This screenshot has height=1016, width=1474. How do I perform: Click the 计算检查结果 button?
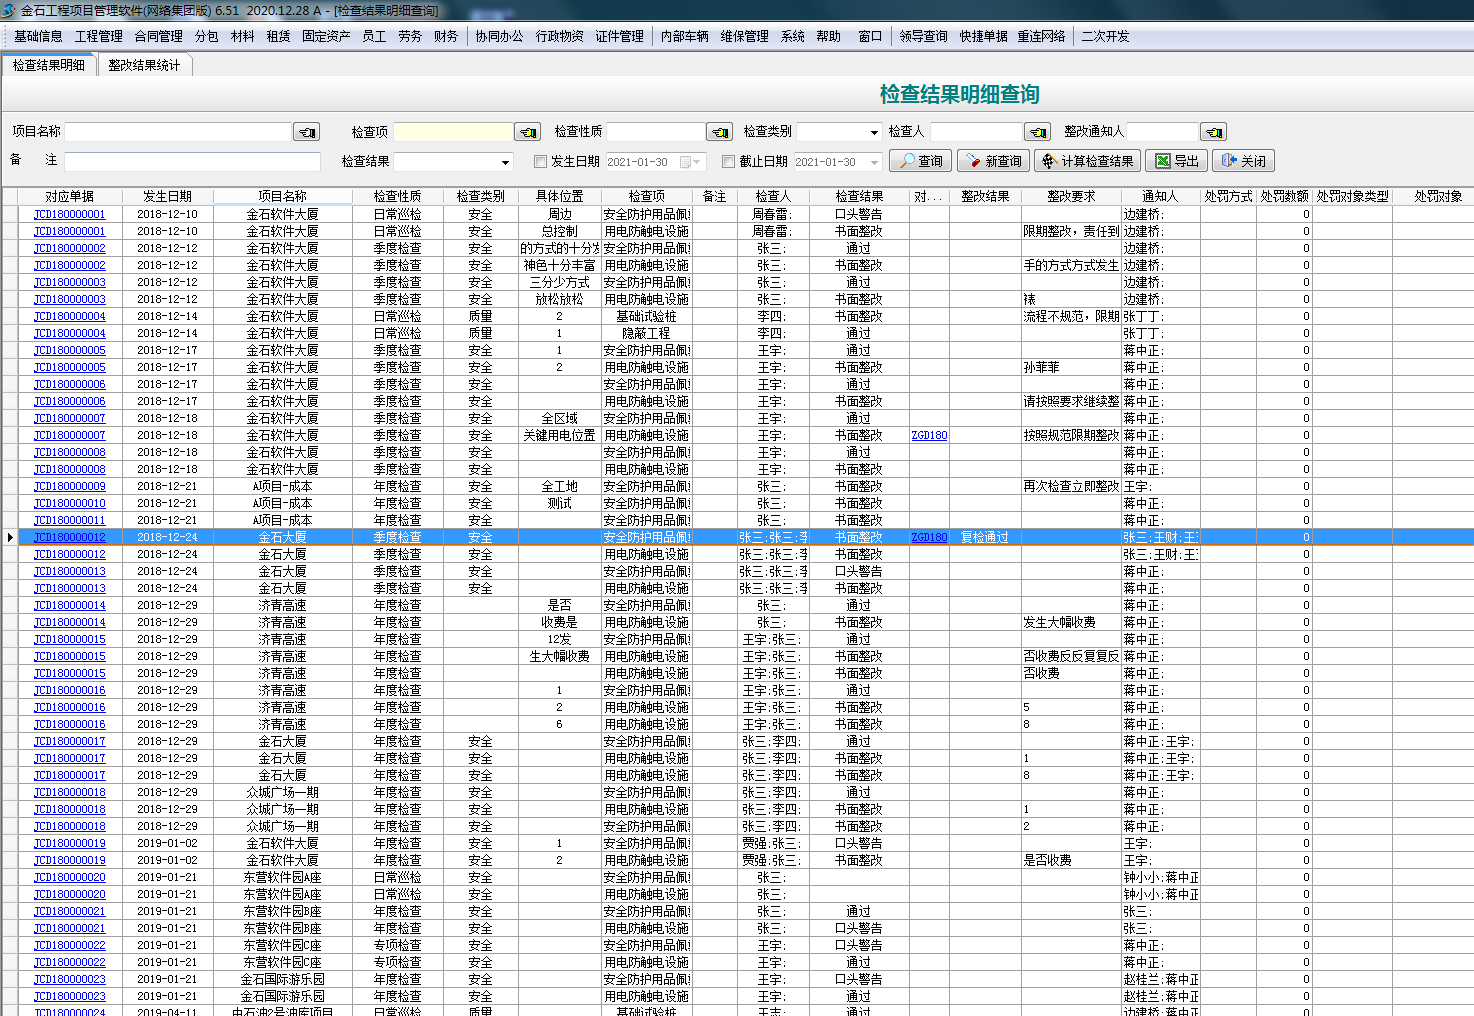[x=1087, y=161]
